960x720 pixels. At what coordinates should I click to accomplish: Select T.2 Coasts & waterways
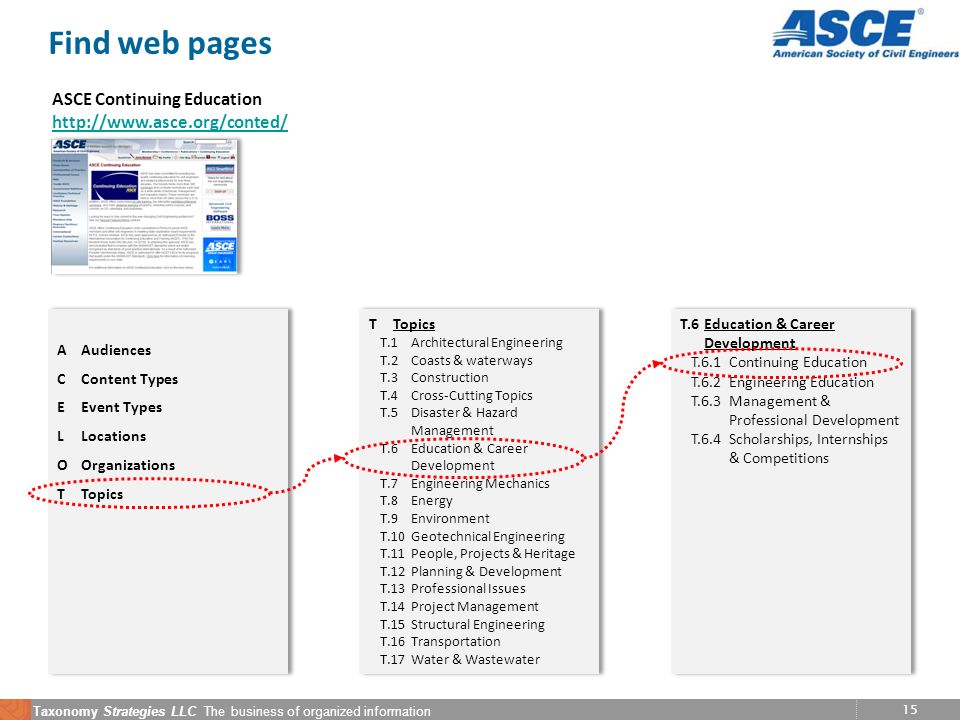[x=456, y=361]
